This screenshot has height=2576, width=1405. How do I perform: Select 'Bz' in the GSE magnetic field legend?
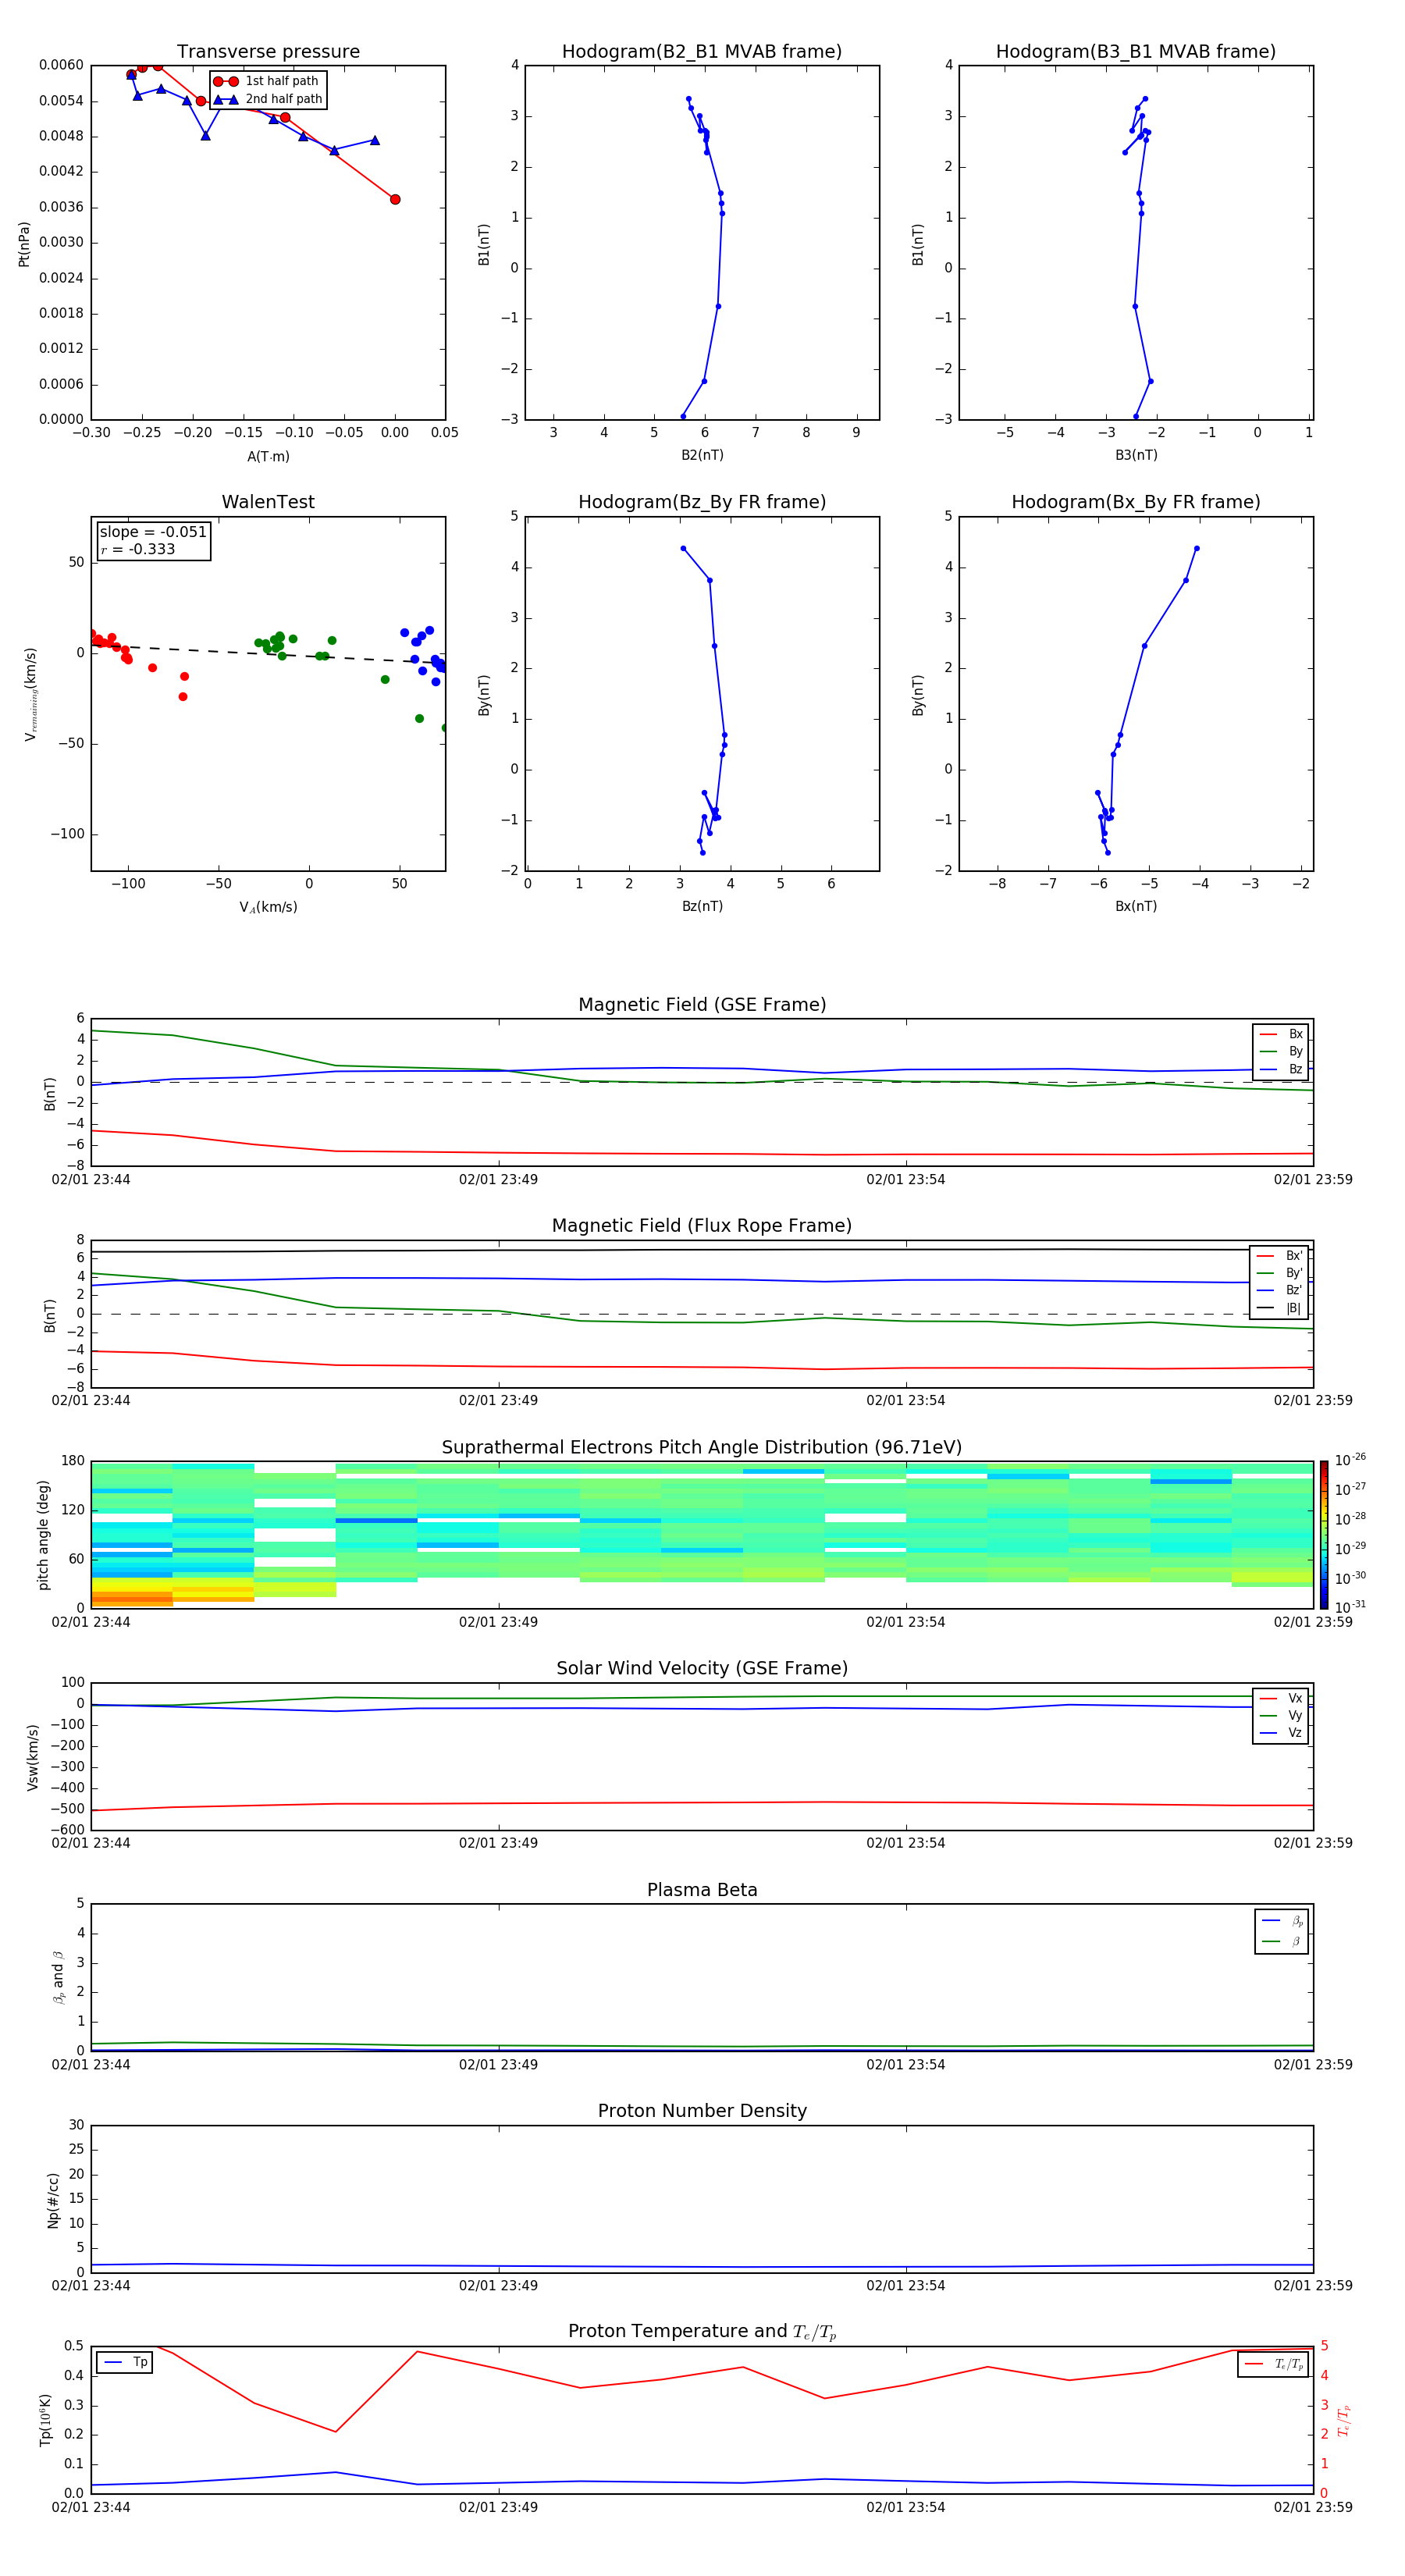(x=1281, y=1069)
